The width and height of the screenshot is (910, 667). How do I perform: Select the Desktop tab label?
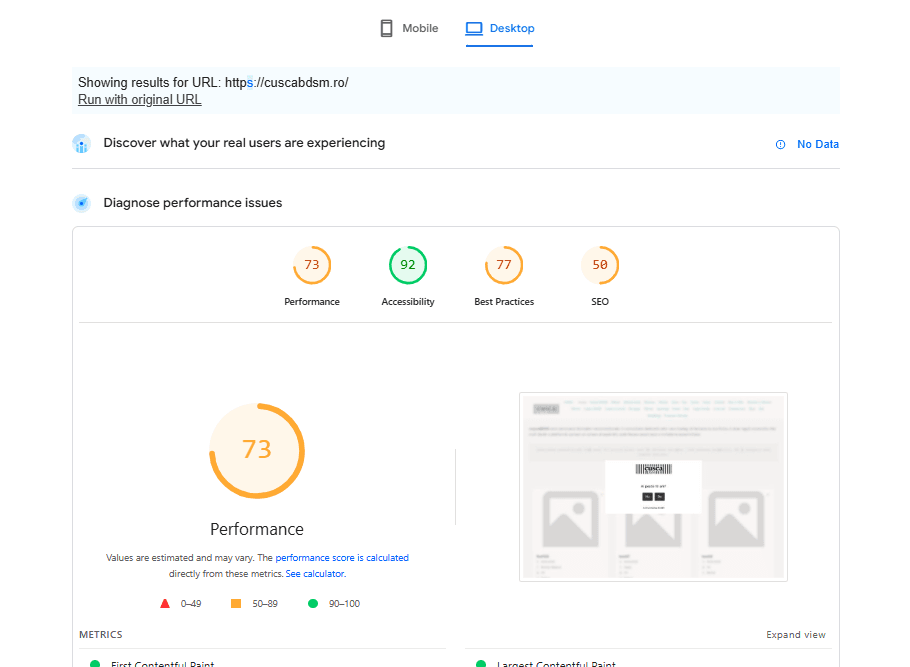[x=511, y=29]
